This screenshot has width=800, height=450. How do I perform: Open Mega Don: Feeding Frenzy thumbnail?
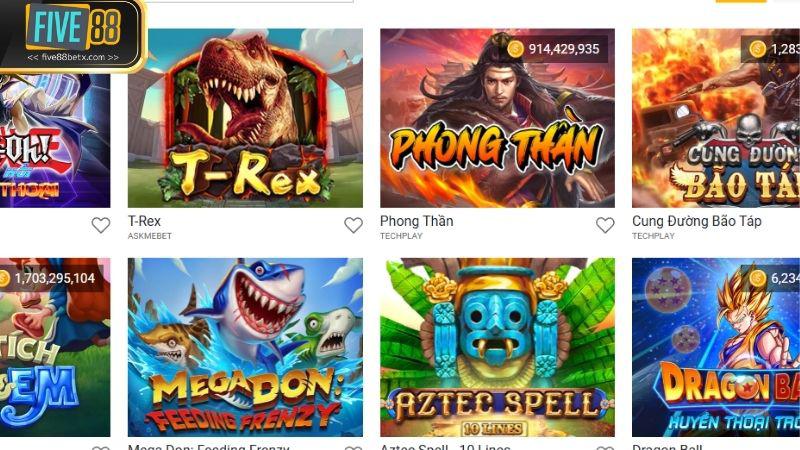pos(245,347)
